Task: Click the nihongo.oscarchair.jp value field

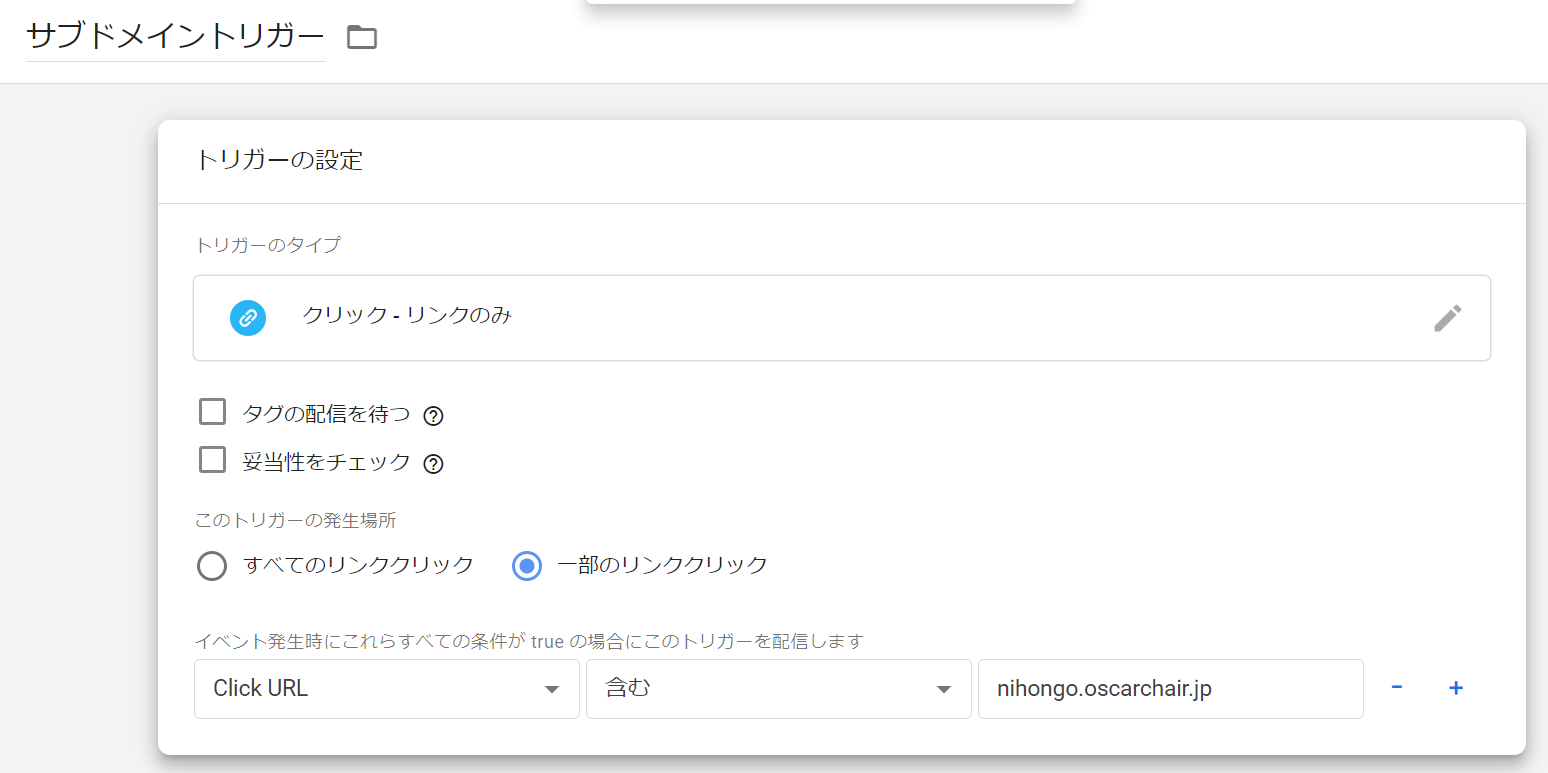Action: (x=1170, y=689)
